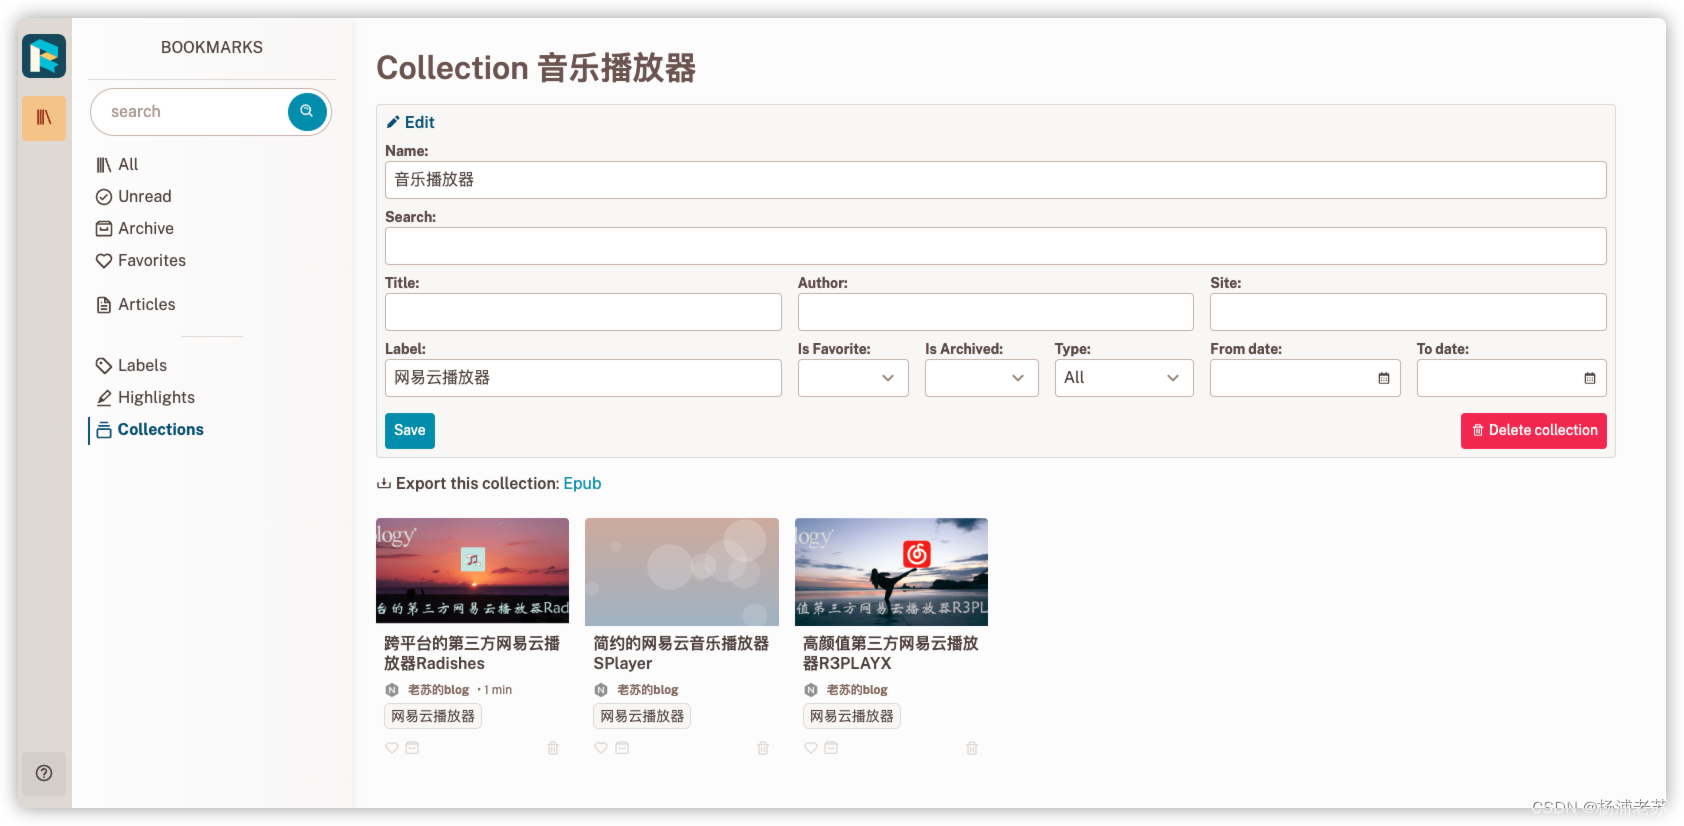This screenshot has width=1684, height=826.
Task: Expand the Is Favorite dropdown
Action: [853, 378]
